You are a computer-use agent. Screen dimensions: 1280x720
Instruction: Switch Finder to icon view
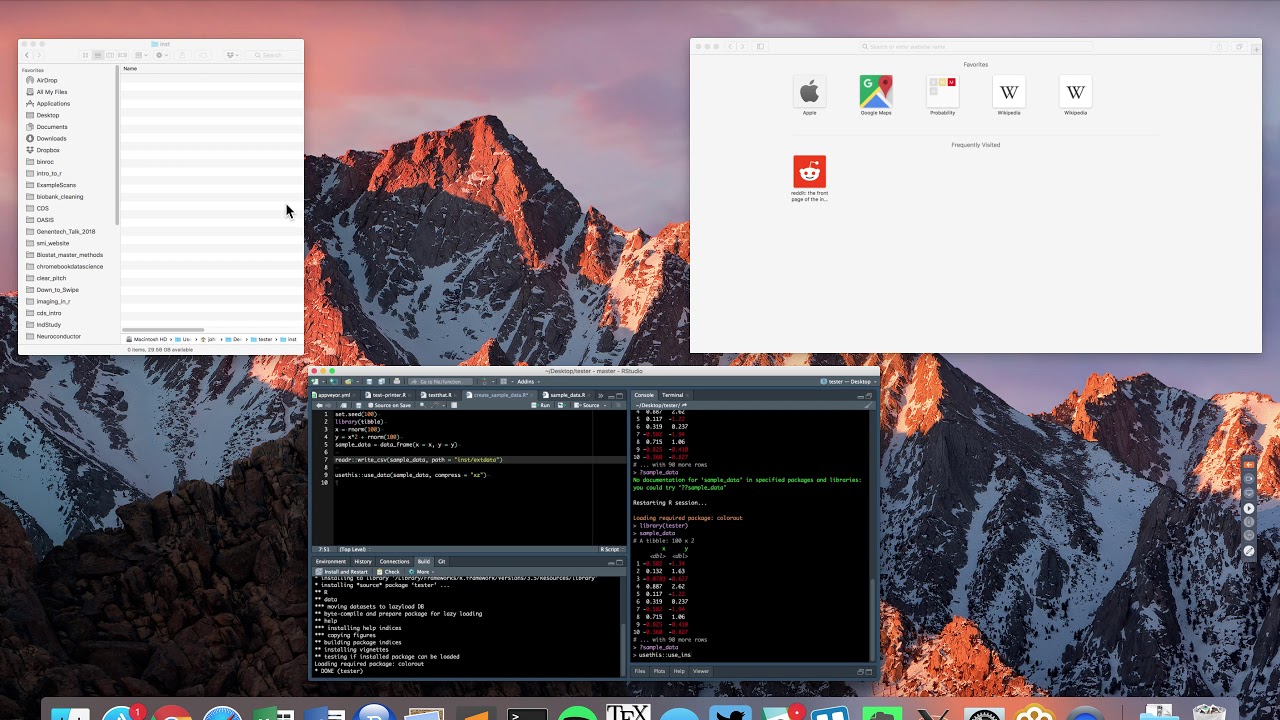[85, 55]
